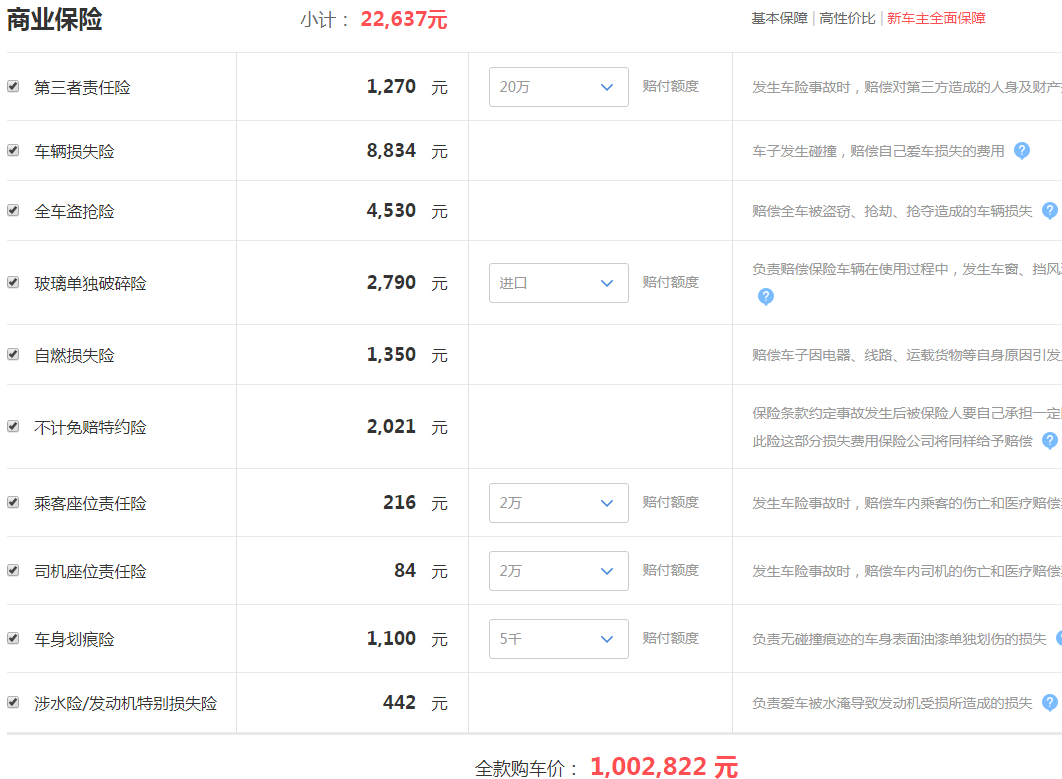The height and width of the screenshot is (779, 1062).
Task: Click 全车盗抢险 label text
Action: (x=75, y=211)
